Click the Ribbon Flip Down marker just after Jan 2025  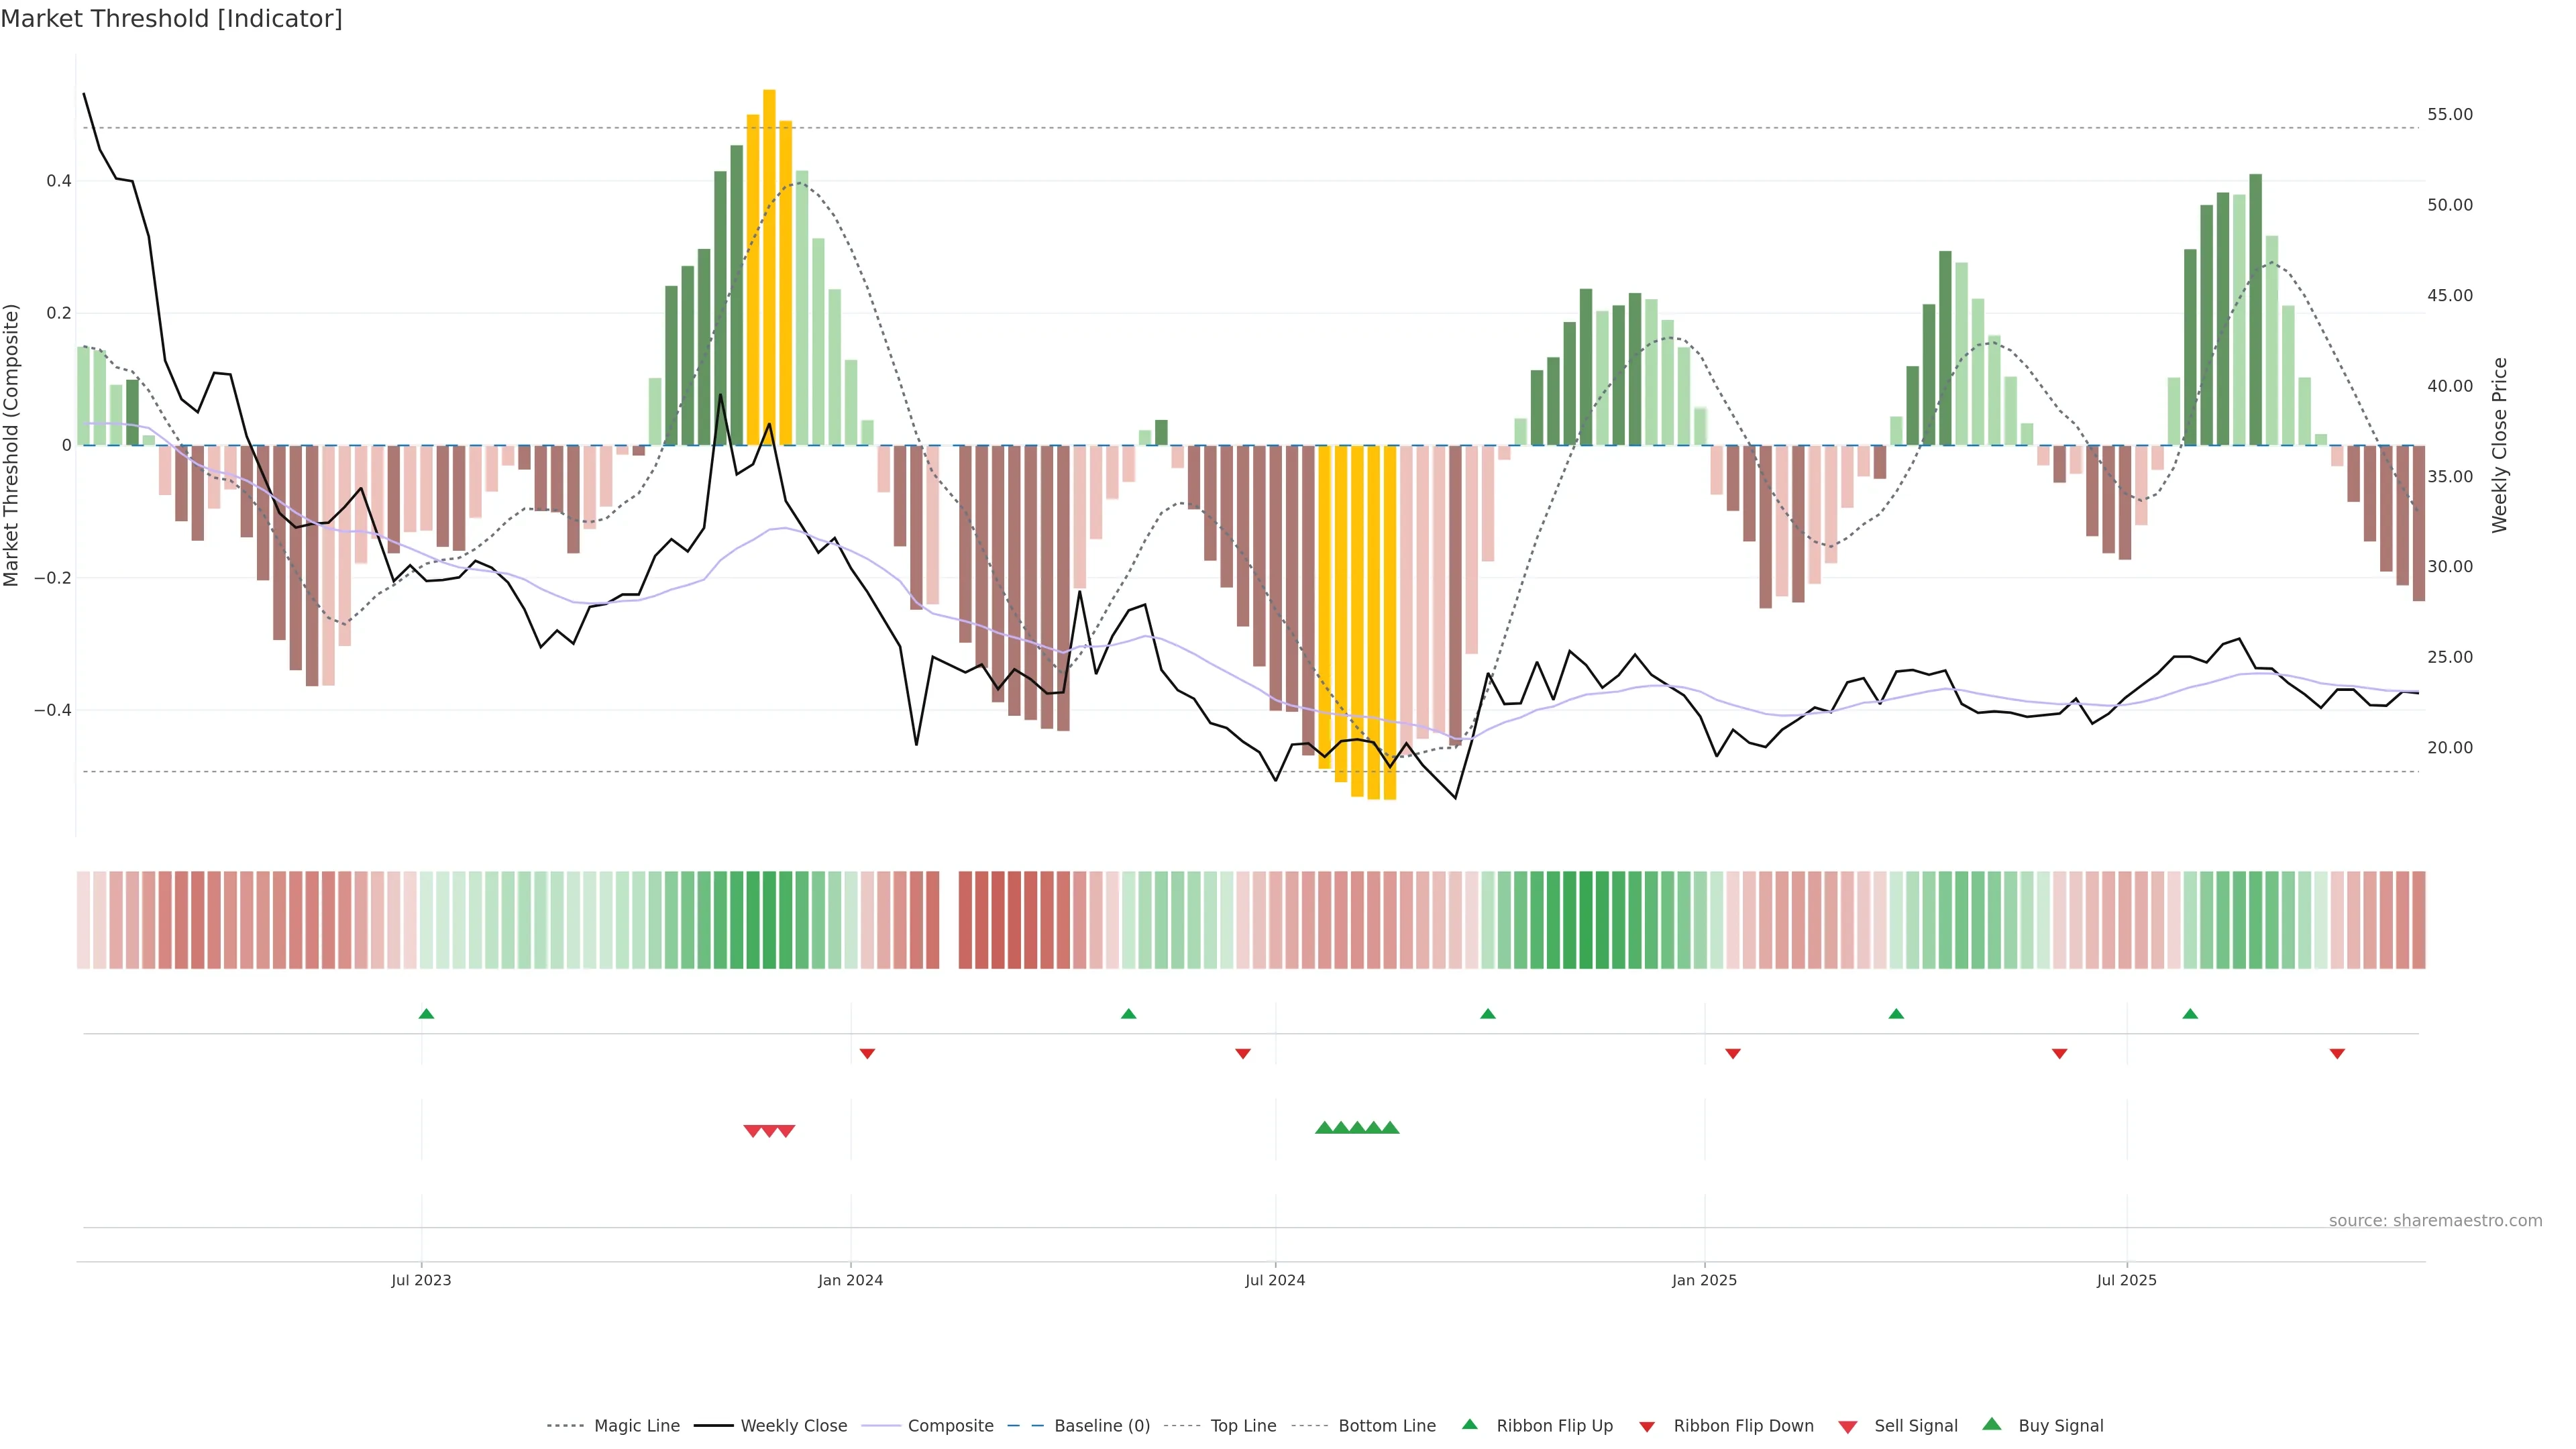click(x=1733, y=1054)
